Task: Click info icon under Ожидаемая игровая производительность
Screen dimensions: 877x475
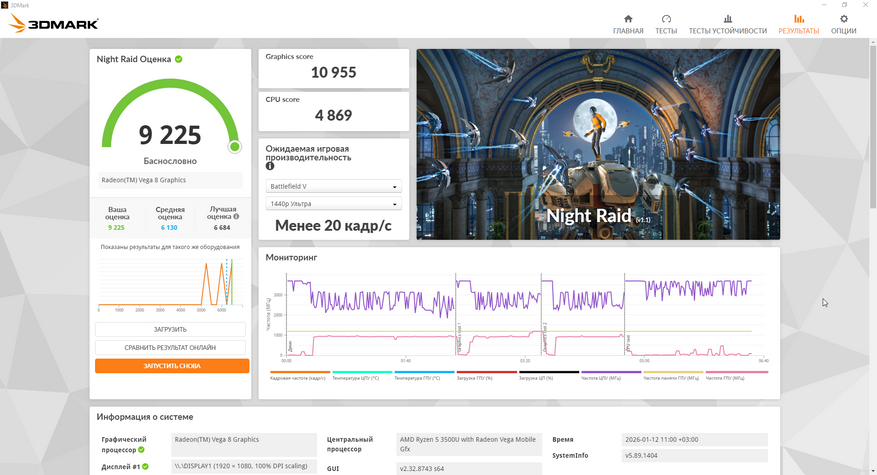Action: click(270, 166)
